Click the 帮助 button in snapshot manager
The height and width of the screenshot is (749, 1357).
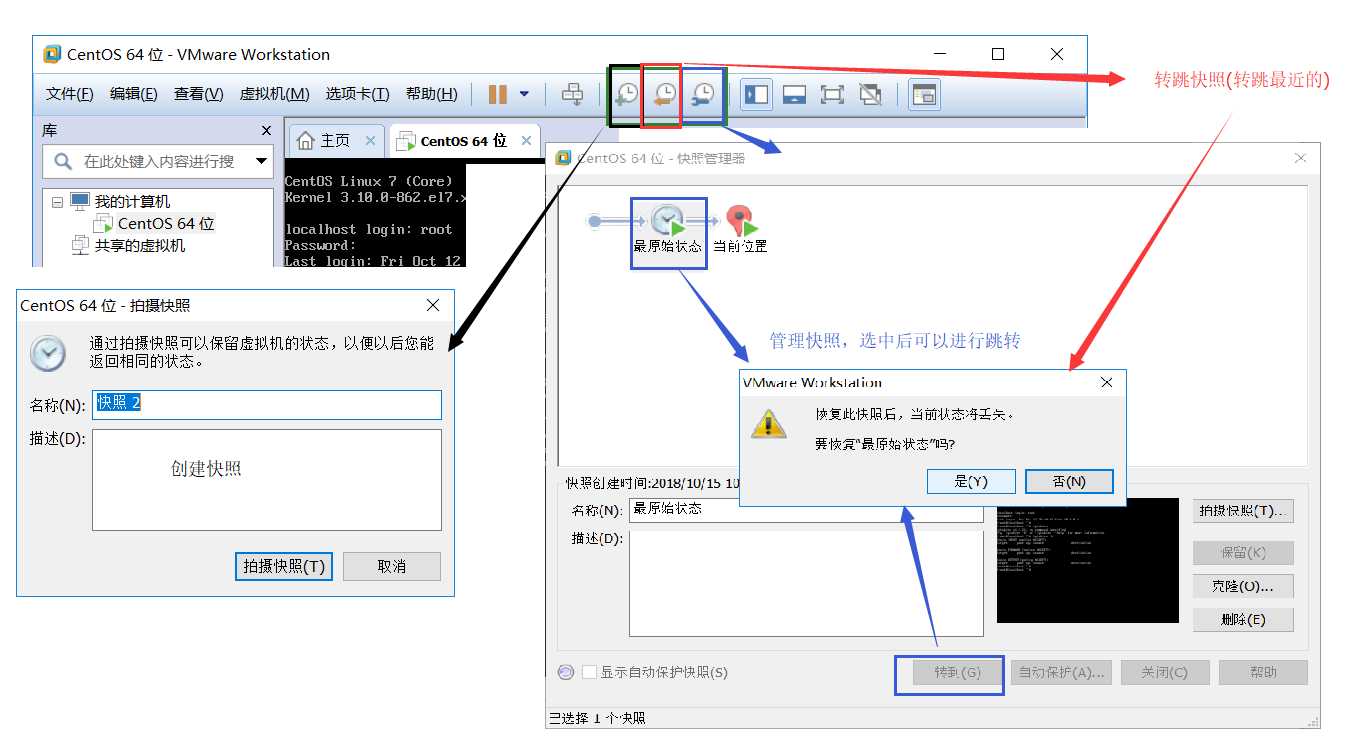[1263, 673]
